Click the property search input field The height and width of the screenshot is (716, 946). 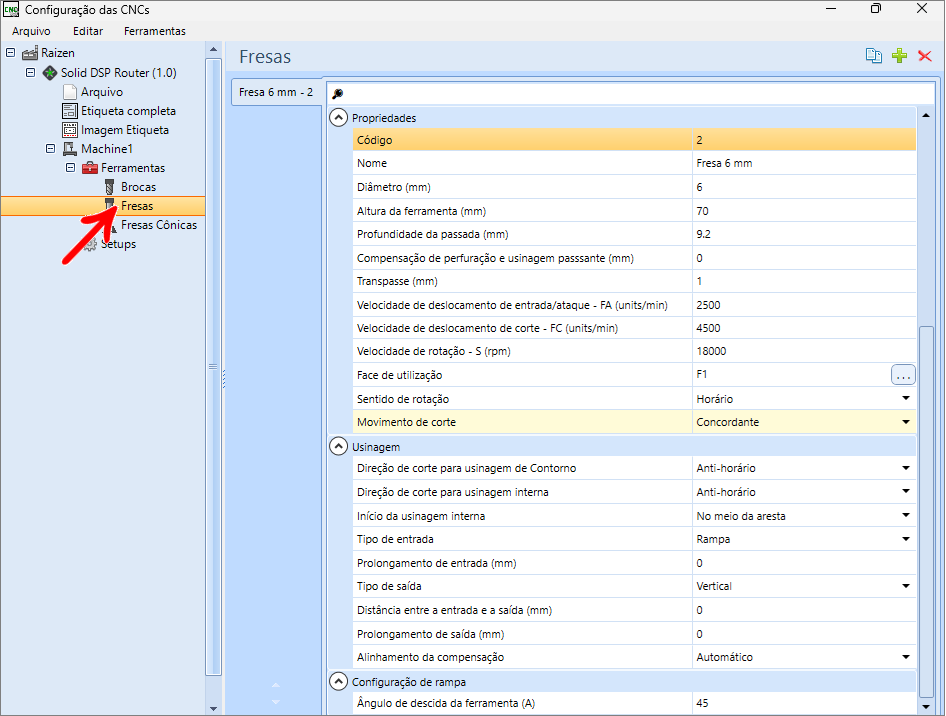631,93
